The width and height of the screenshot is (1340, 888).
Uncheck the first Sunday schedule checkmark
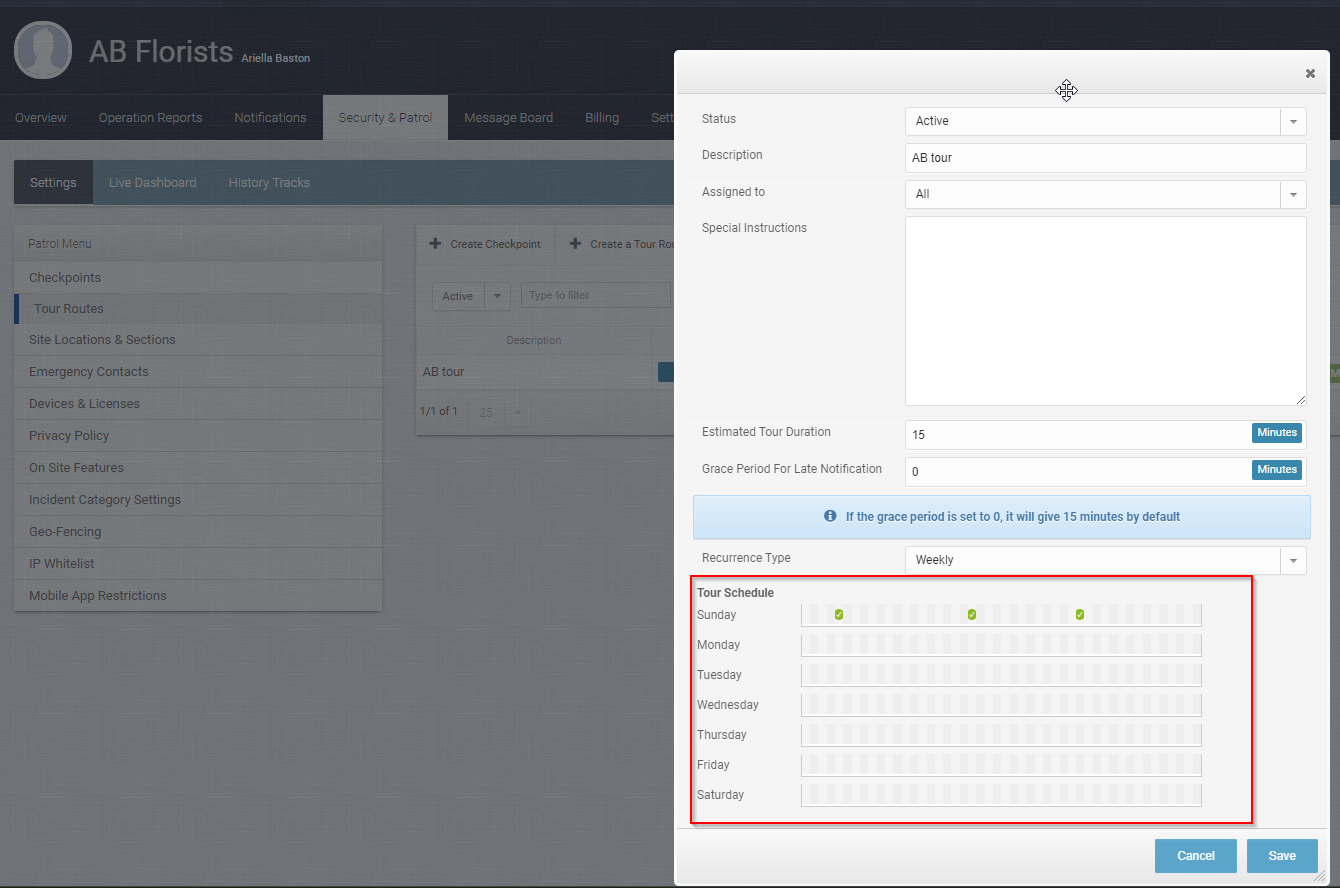click(839, 615)
